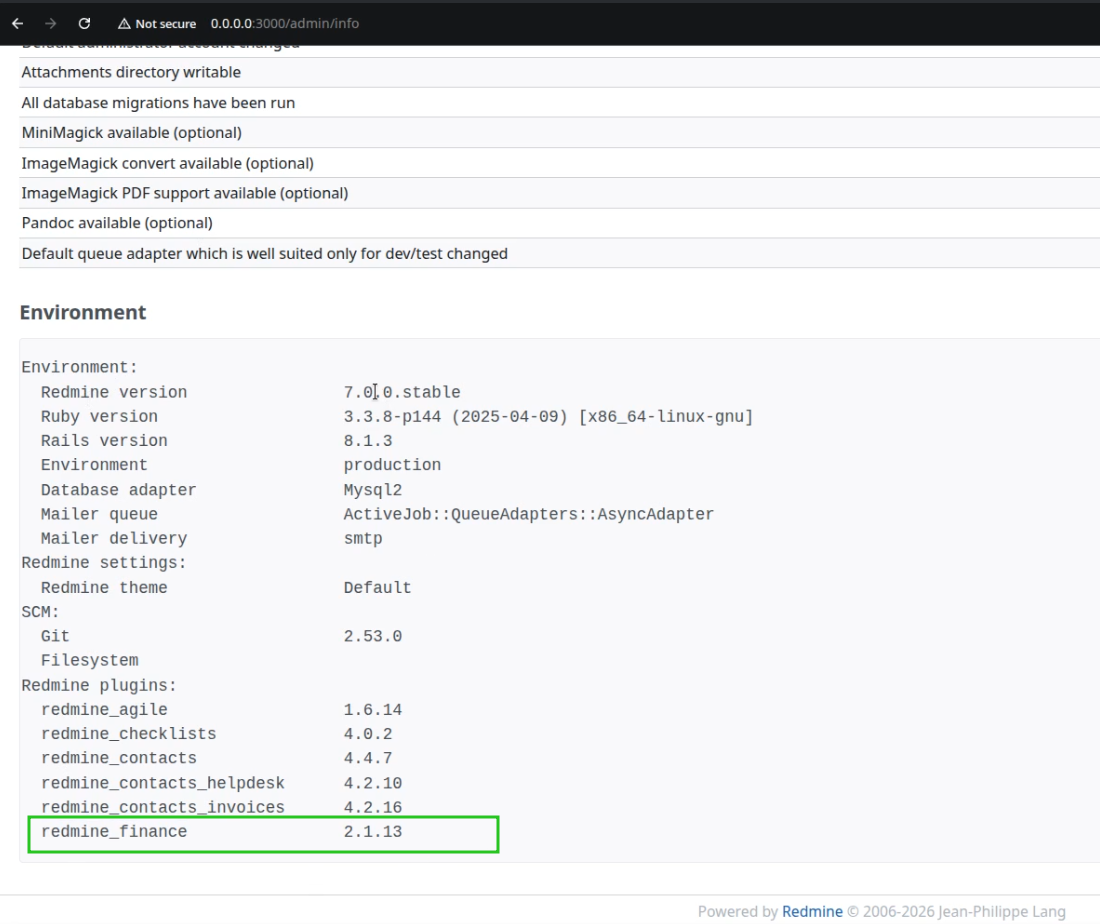Click redmine_agile version 1.6.14
Screen dimensions: 1100x924
pos(373,710)
